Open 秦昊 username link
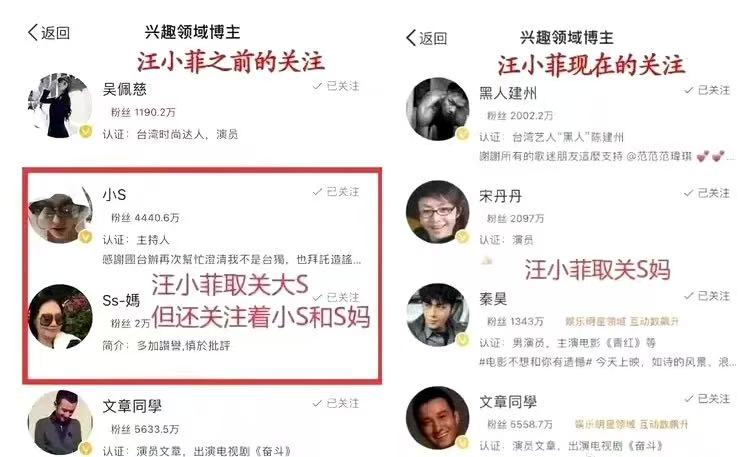This screenshot has height=457, width=750. (x=493, y=299)
